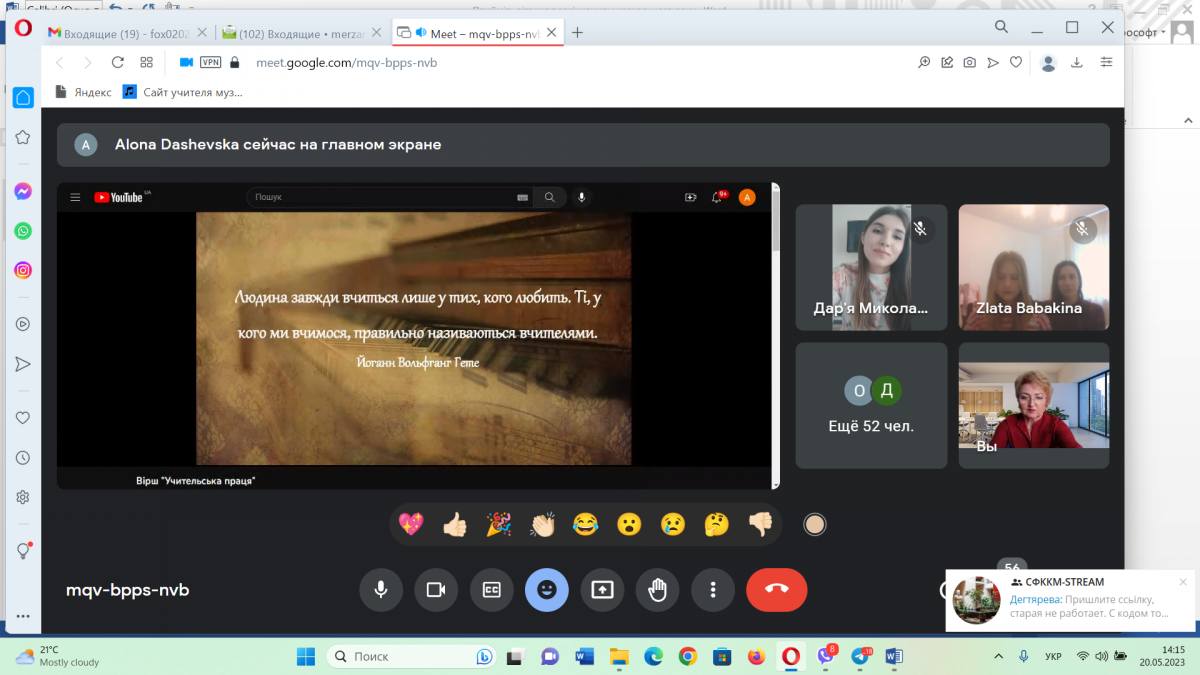Show hidden system tray icons
Viewport: 1200px width, 675px height.
pyautogui.click(x=999, y=656)
